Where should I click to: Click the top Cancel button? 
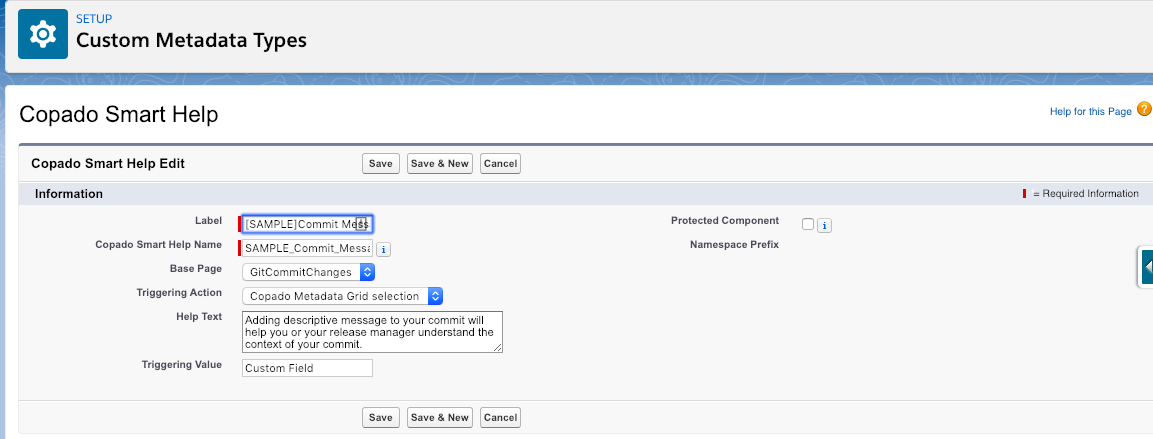coord(500,163)
